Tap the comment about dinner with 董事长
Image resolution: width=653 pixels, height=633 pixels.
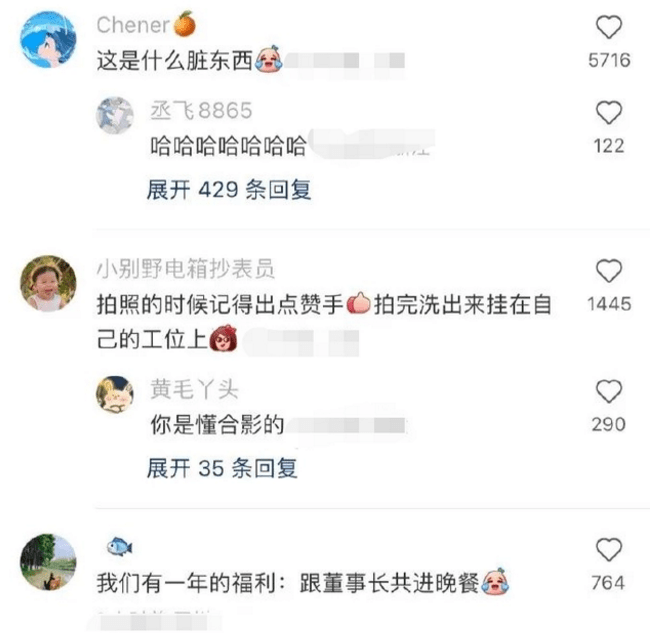point(303,582)
